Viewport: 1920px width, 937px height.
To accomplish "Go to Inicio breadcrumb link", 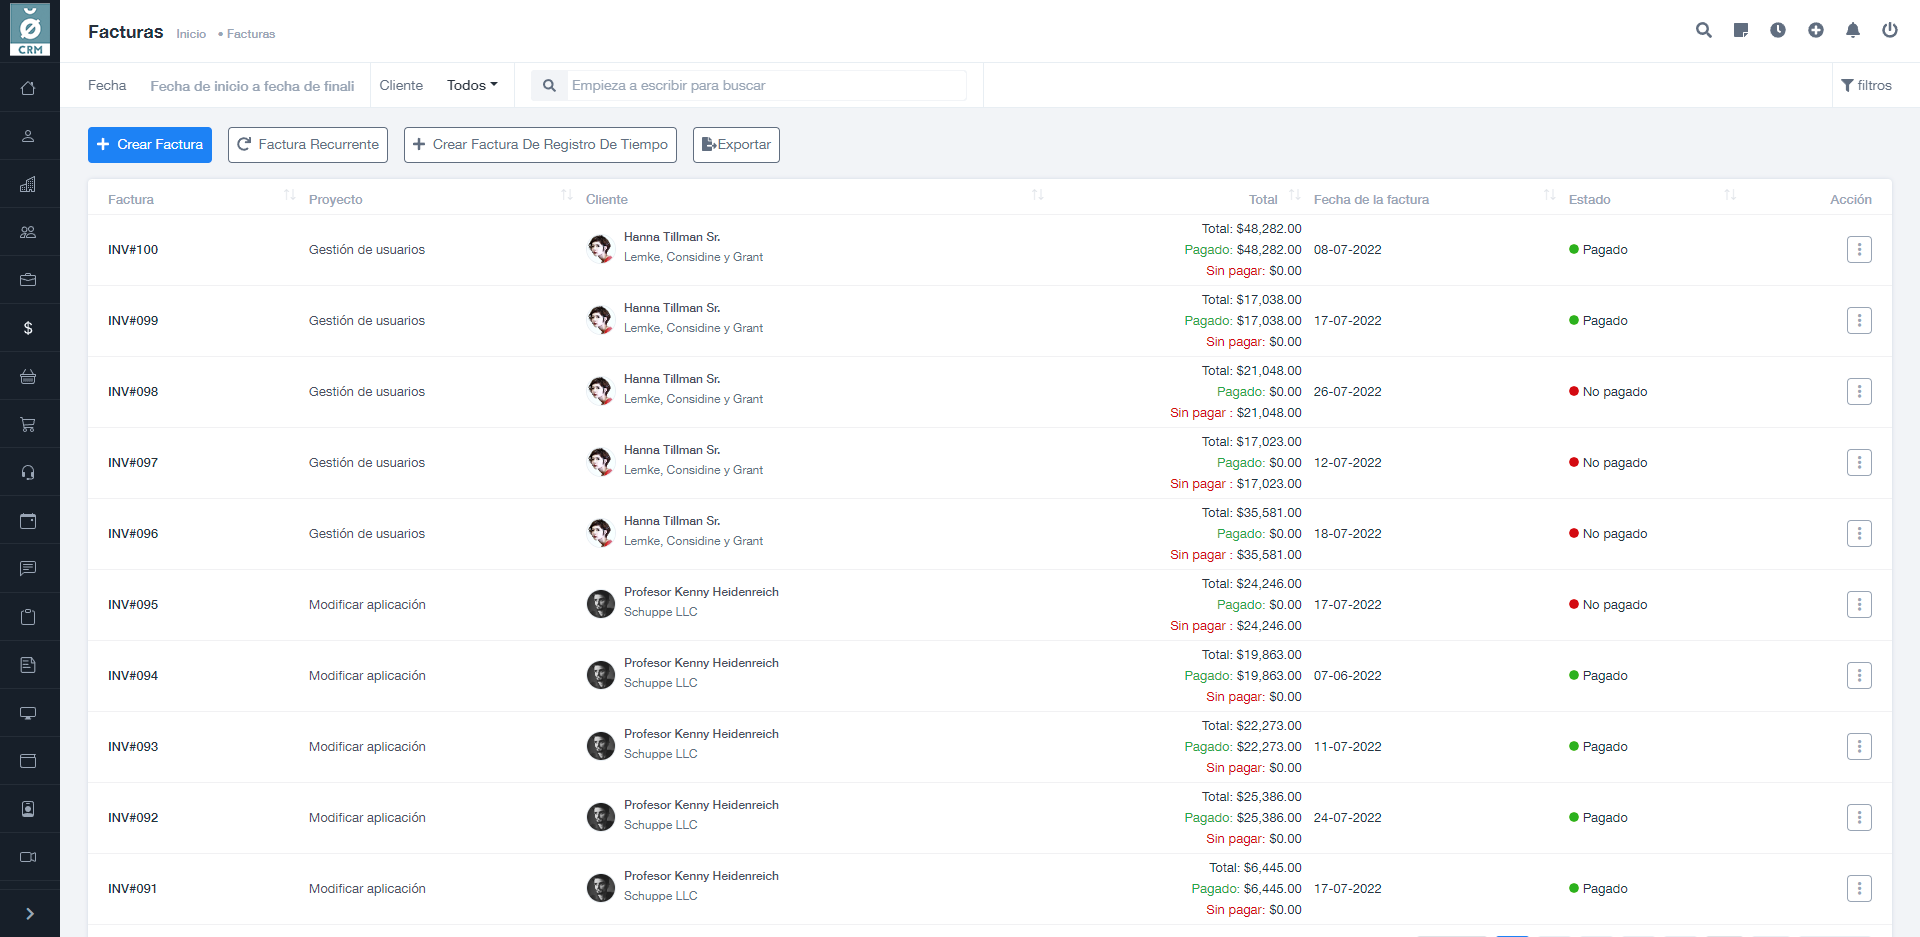I will [x=191, y=34].
